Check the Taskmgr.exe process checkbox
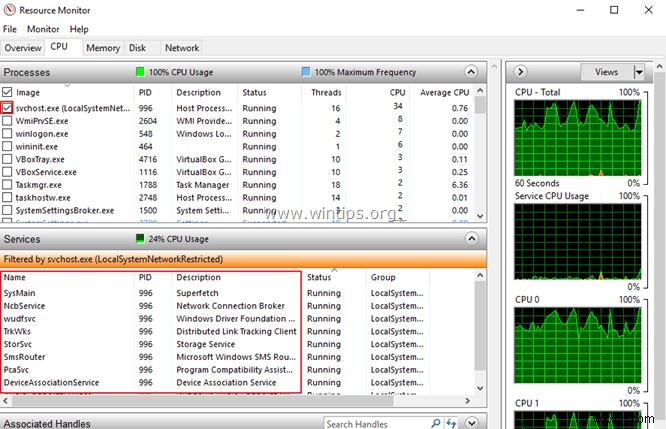This screenshot has height=429, width=666. [7, 184]
